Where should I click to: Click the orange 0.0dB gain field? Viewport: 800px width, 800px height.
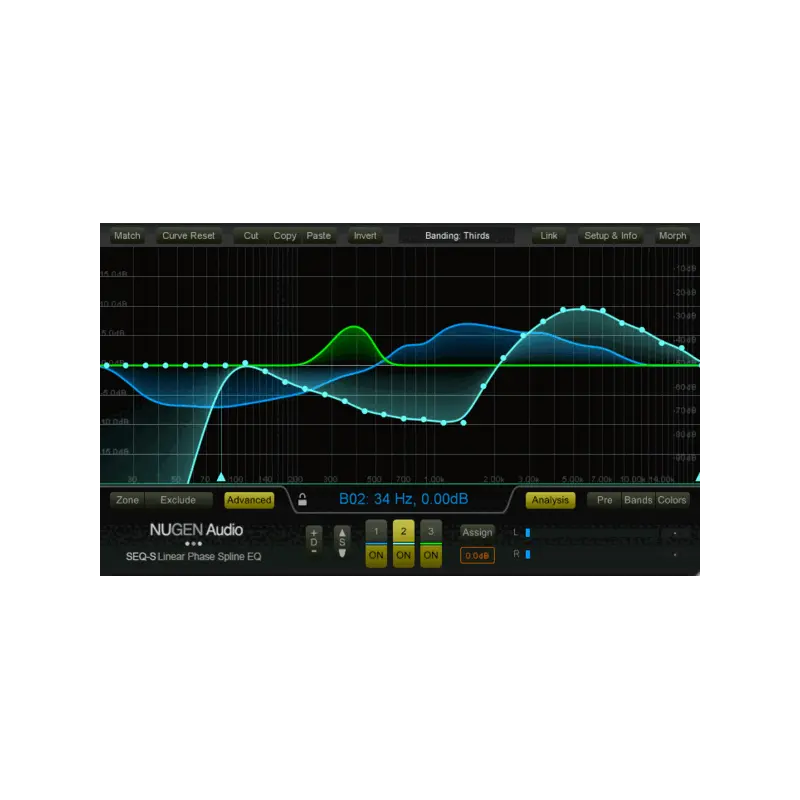(477, 555)
